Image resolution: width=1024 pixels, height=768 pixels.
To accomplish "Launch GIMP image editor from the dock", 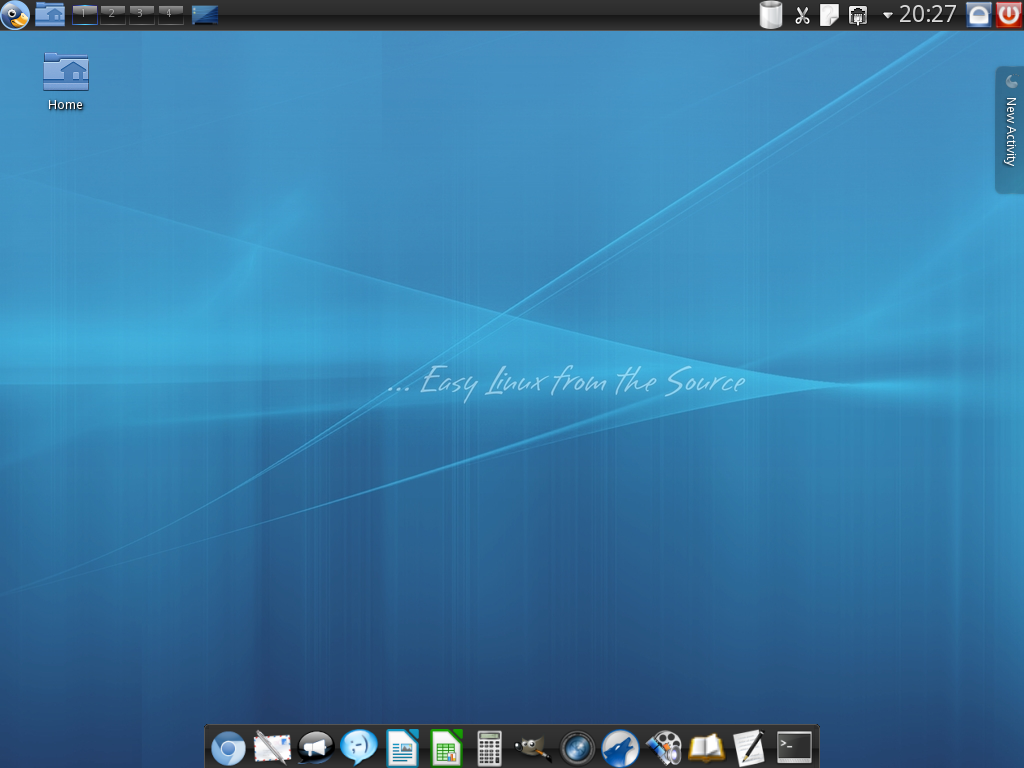I will (532, 748).
